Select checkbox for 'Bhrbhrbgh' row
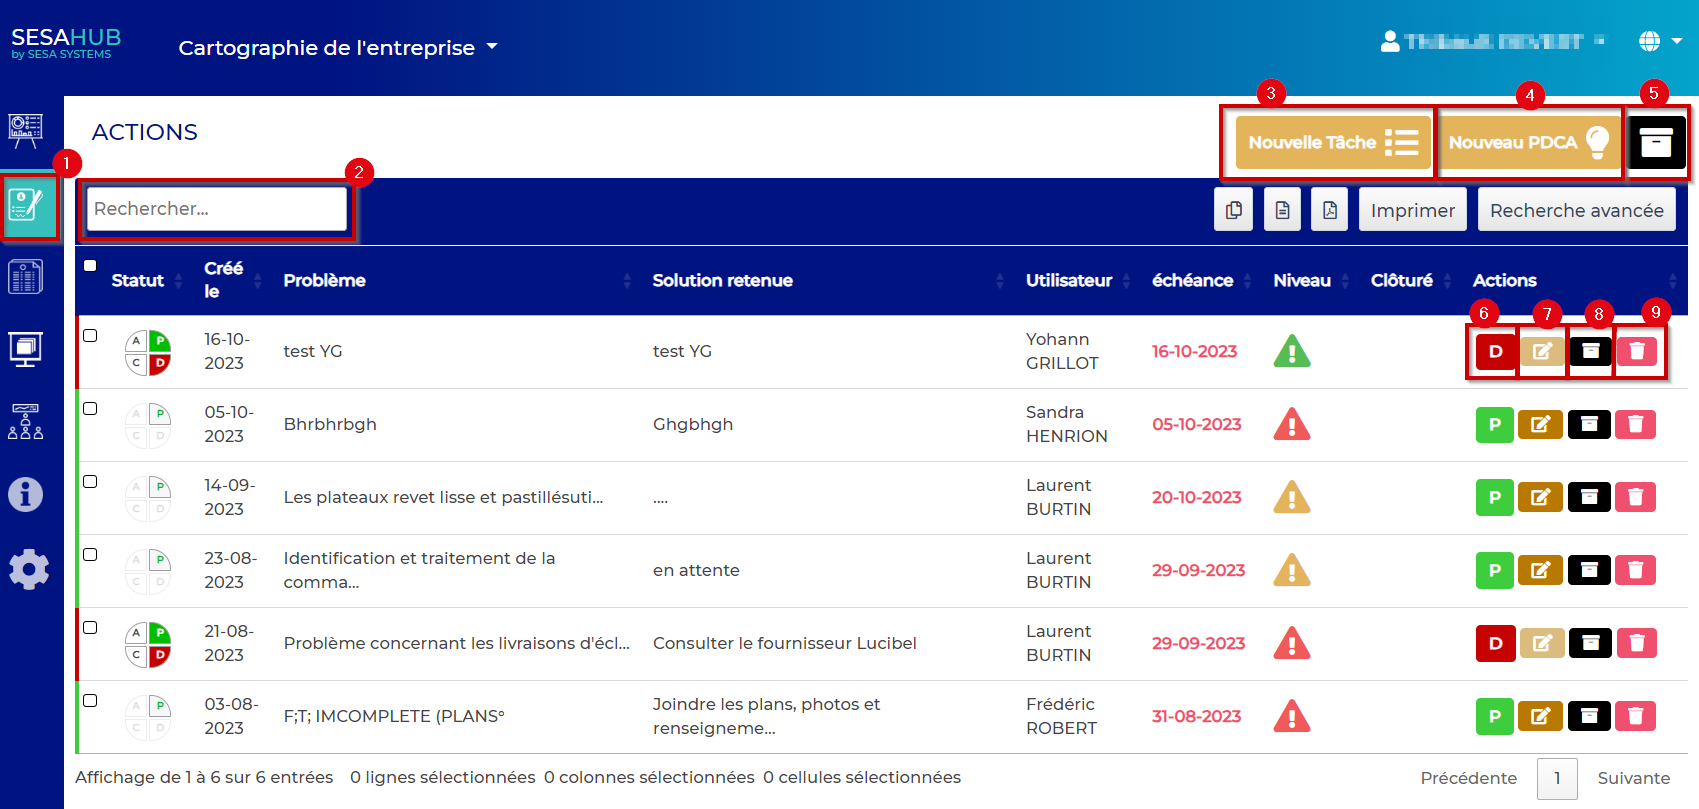 (90, 409)
